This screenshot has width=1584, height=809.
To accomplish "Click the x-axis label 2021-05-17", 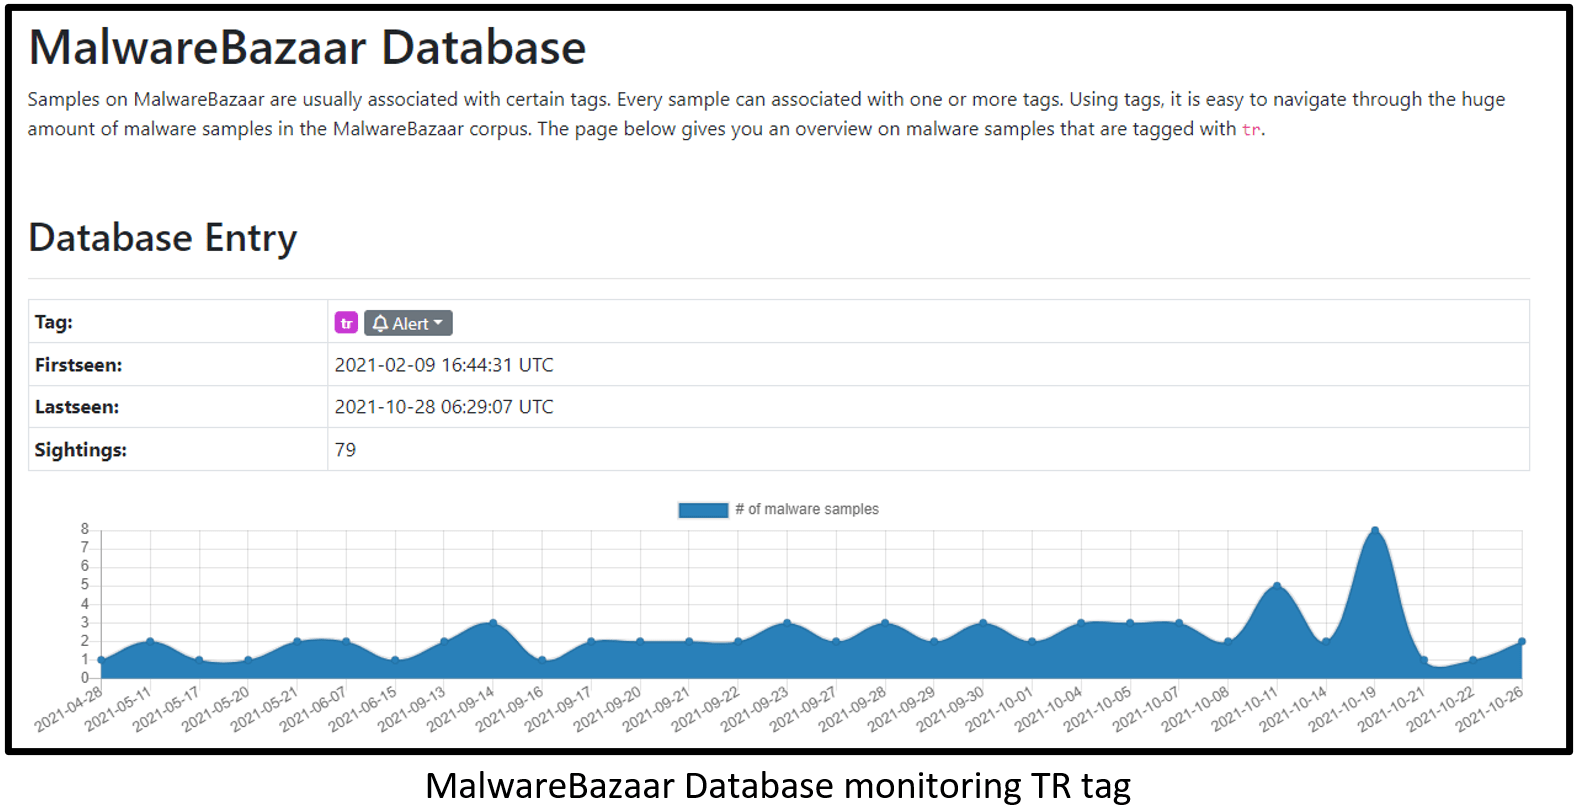I will click(x=167, y=708).
